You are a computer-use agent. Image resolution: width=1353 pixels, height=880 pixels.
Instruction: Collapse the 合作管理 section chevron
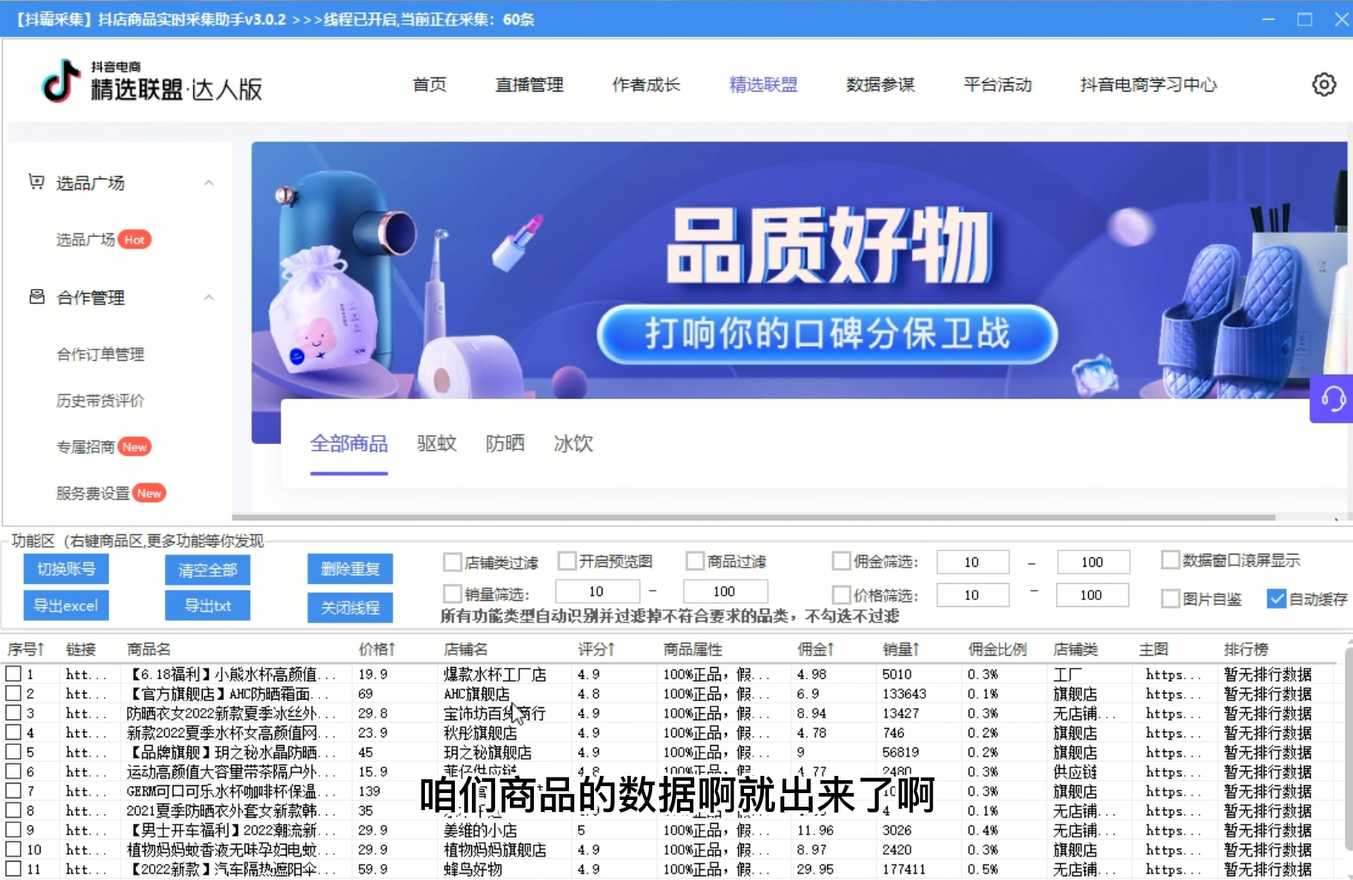(x=209, y=298)
